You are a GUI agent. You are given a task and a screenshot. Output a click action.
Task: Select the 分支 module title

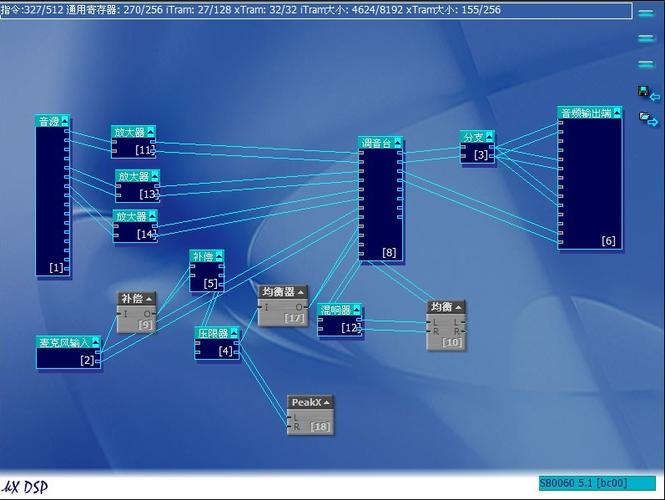pos(473,137)
